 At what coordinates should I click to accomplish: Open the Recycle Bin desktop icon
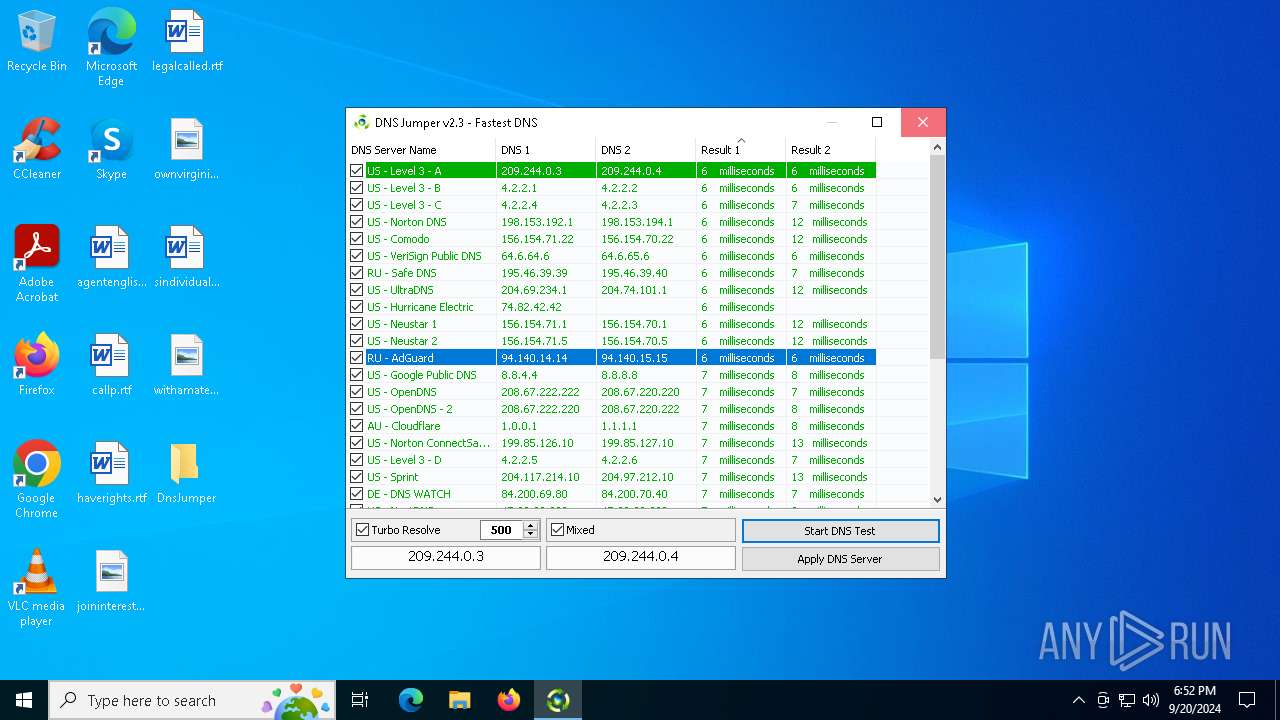(x=37, y=42)
